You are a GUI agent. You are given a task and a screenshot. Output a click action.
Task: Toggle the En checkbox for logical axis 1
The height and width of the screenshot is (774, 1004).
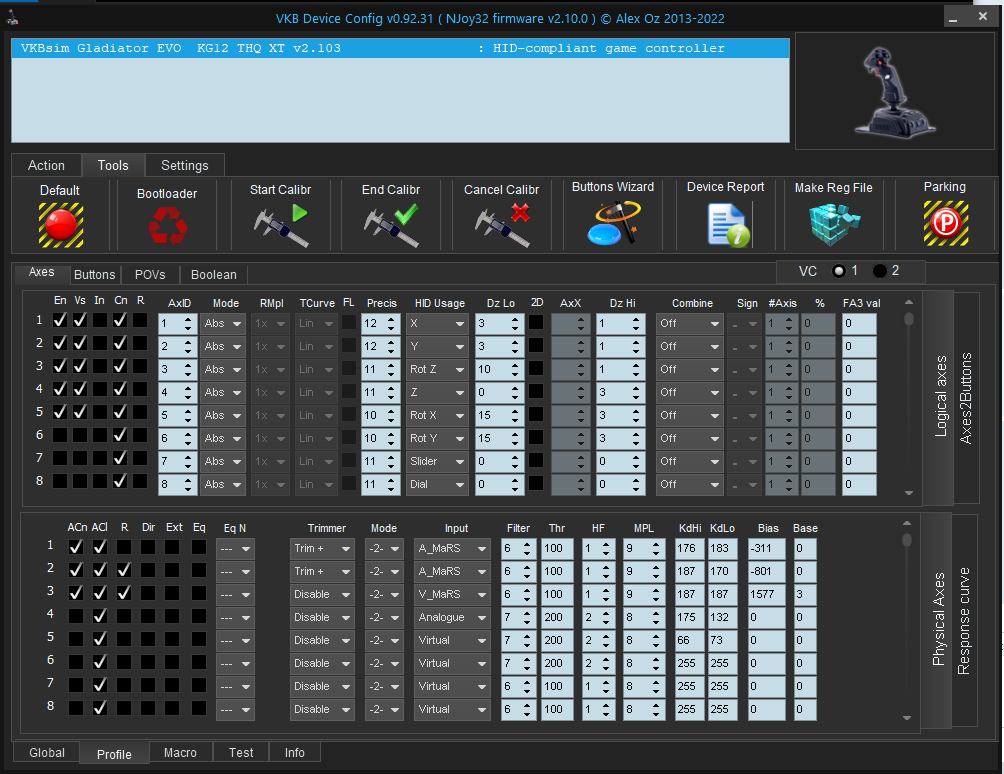click(x=60, y=321)
